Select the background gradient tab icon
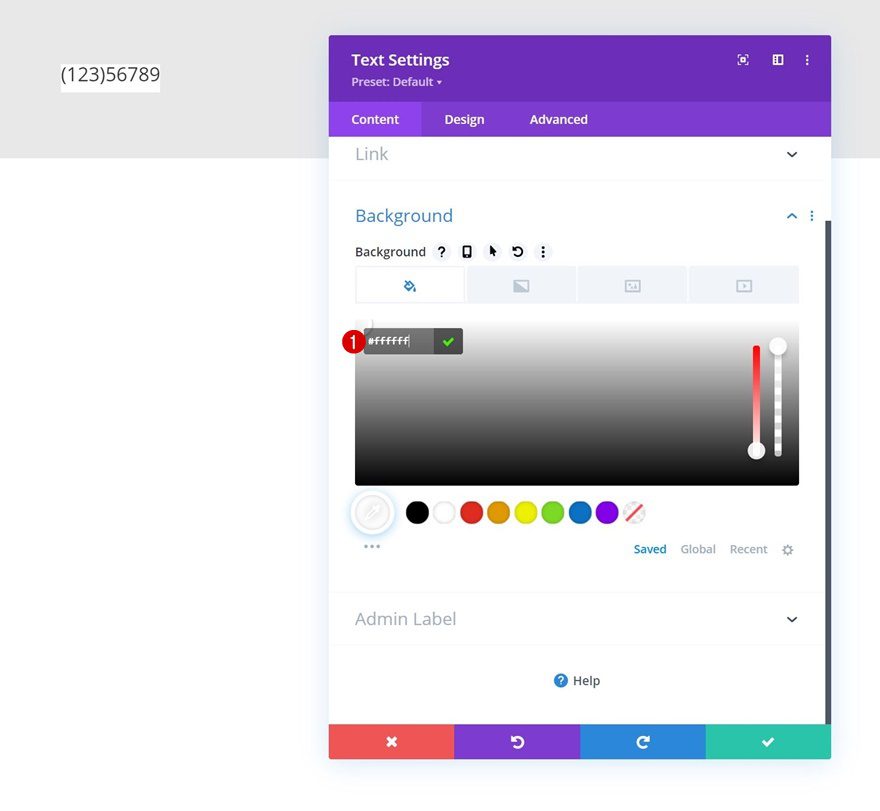Screen dimensions: 880x811 (520, 284)
